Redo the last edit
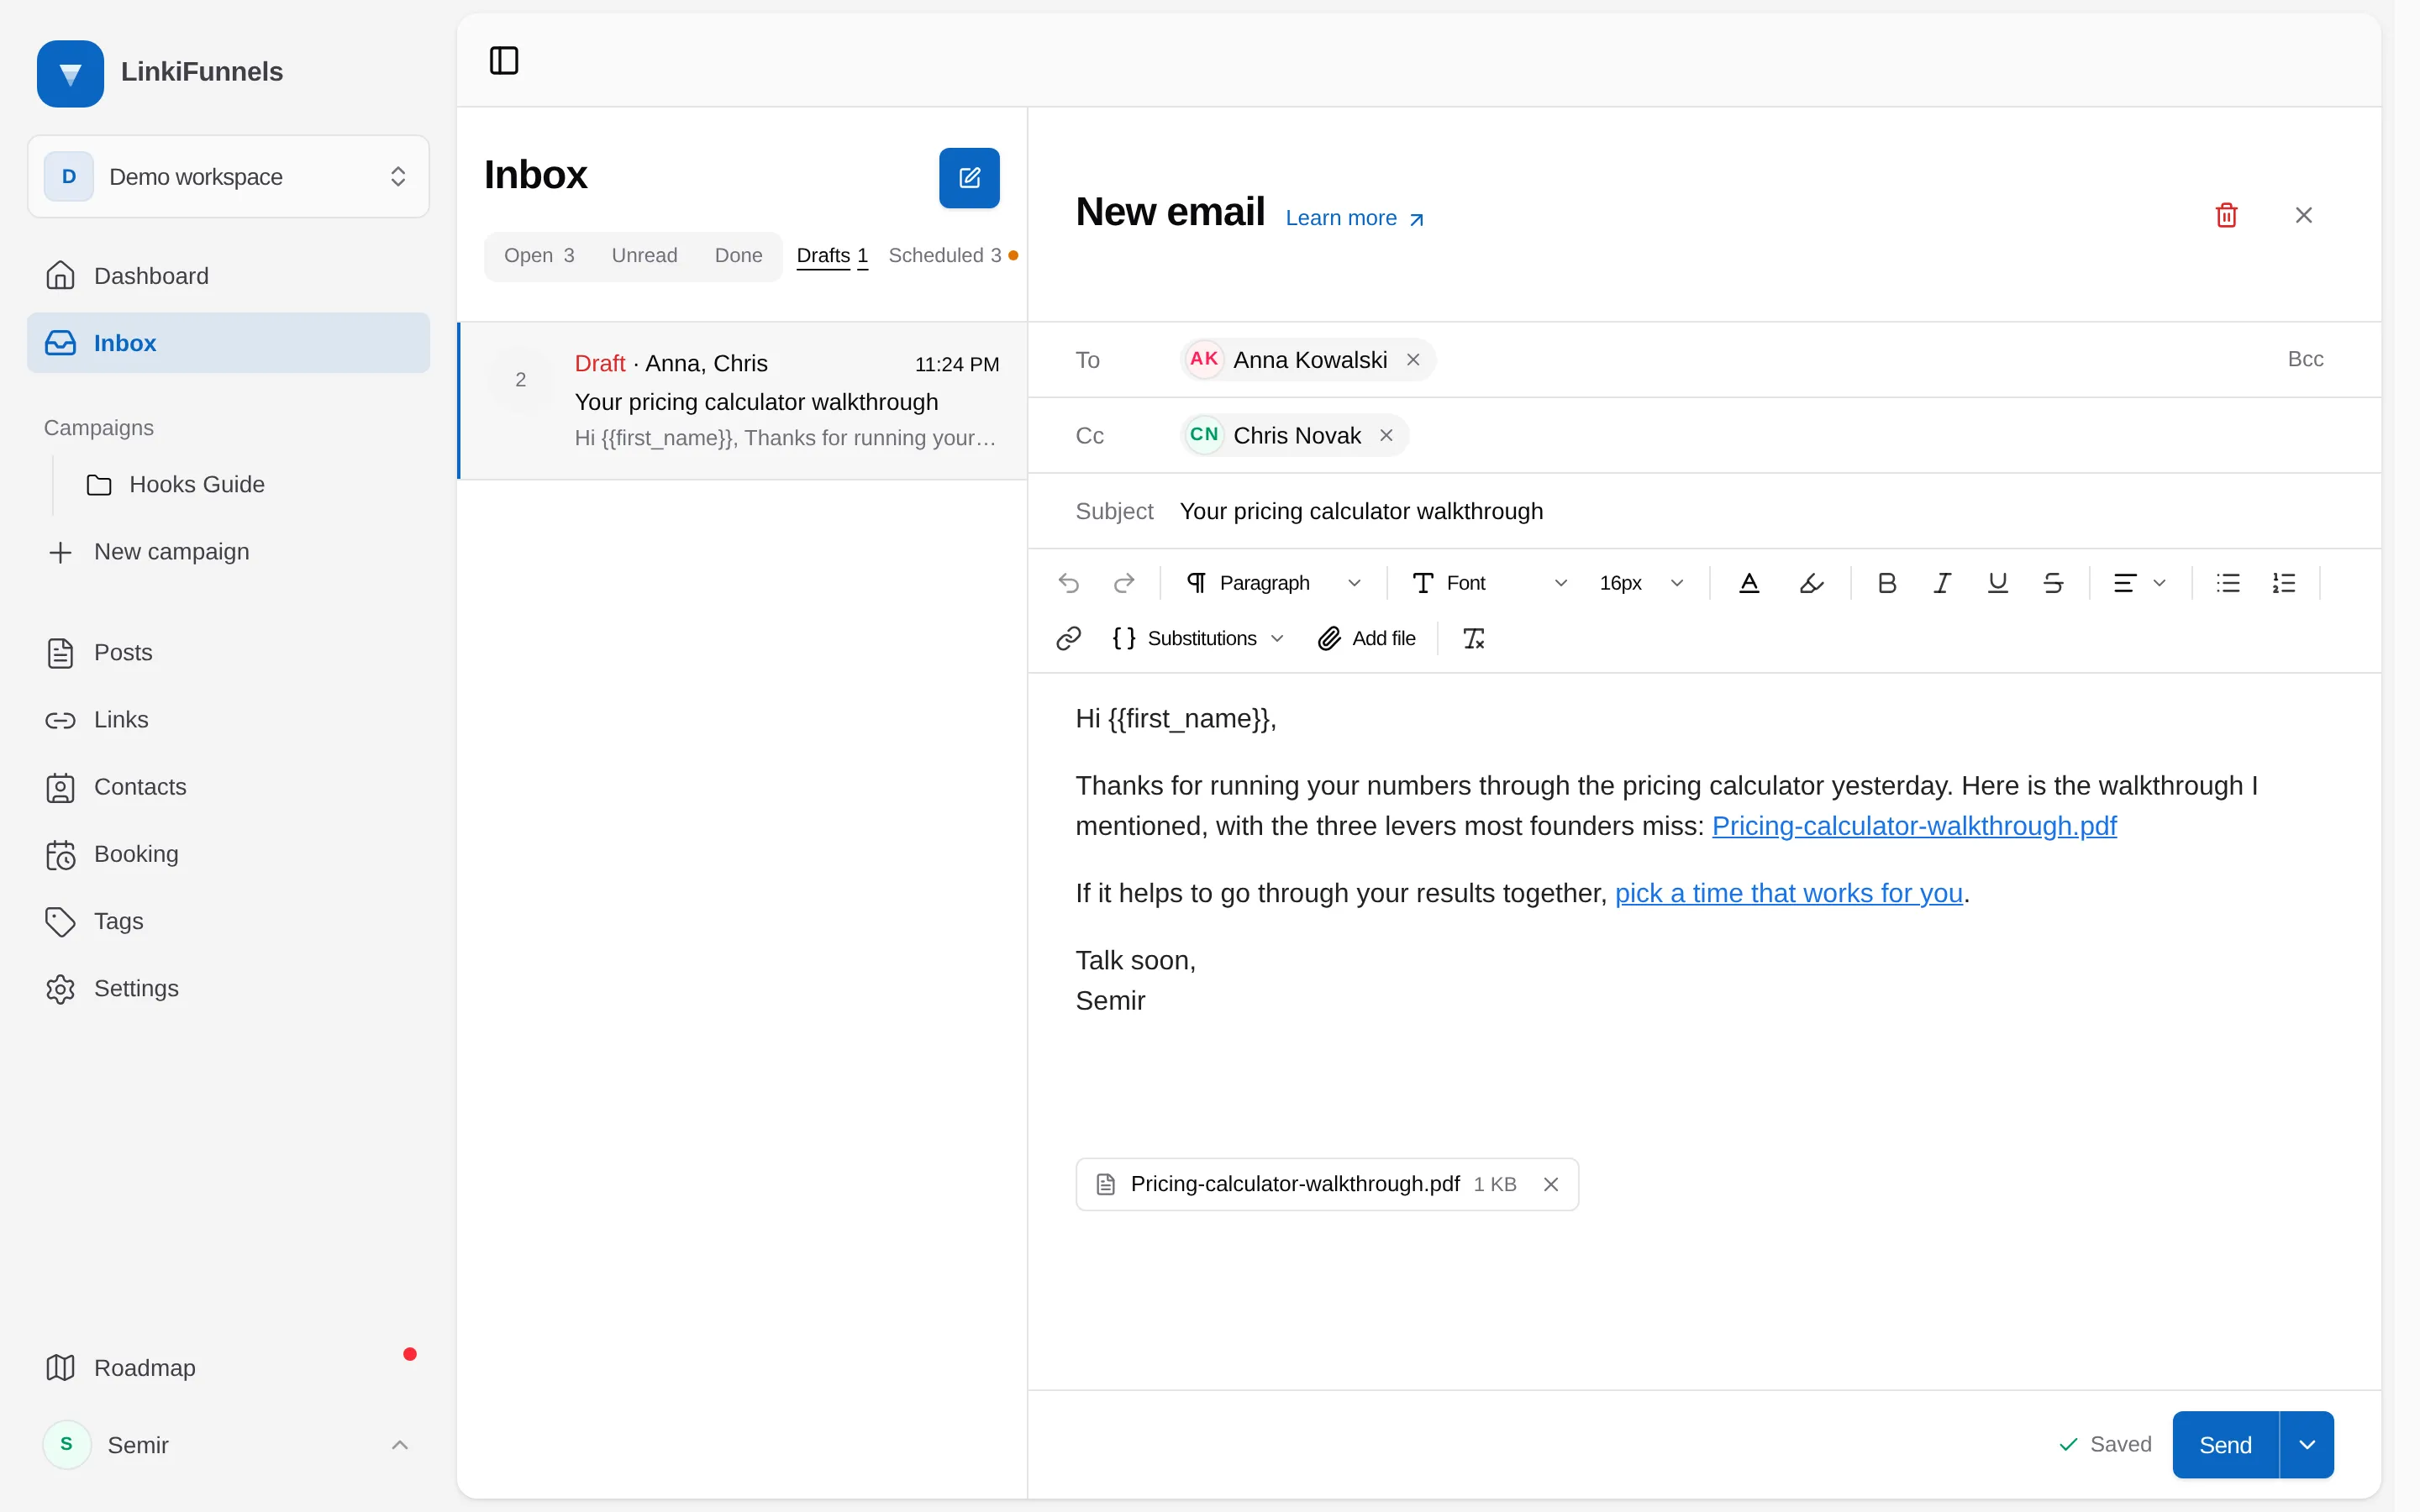 [x=1124, y=583]
